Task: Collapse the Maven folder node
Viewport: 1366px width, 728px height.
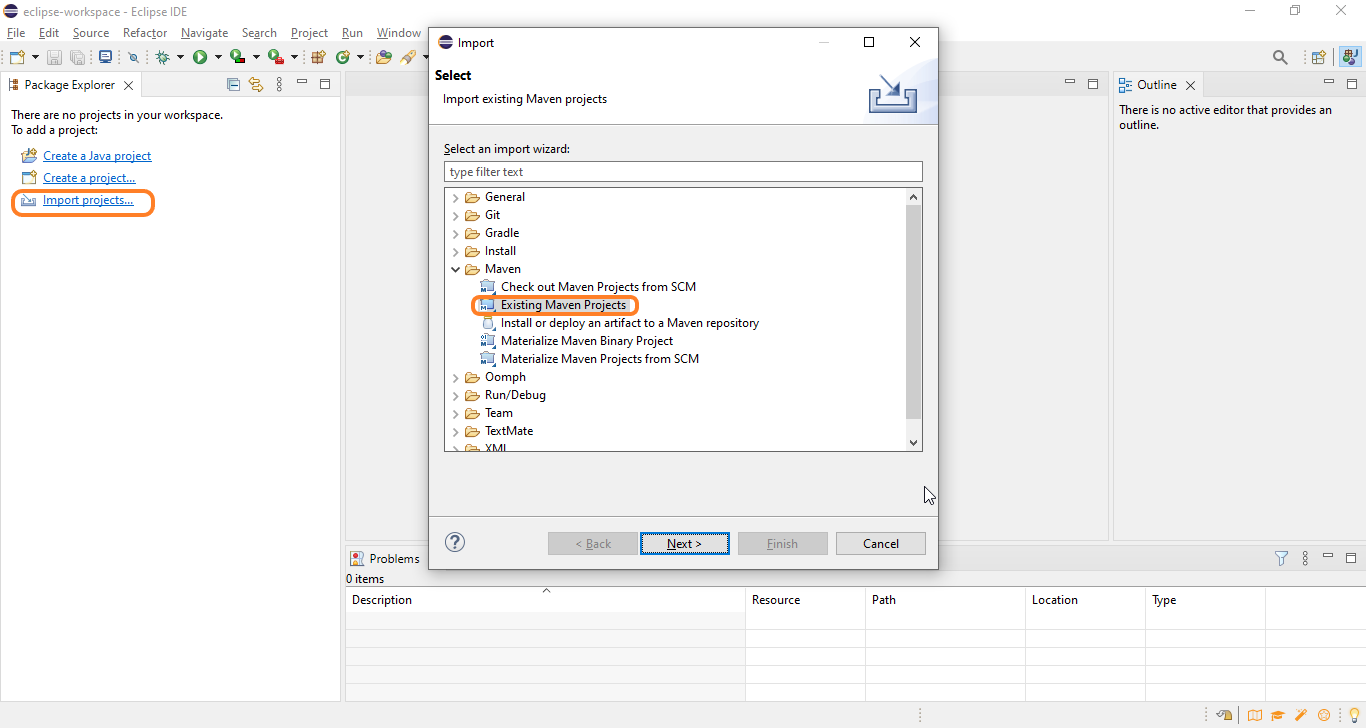Action: click(456, 270)
